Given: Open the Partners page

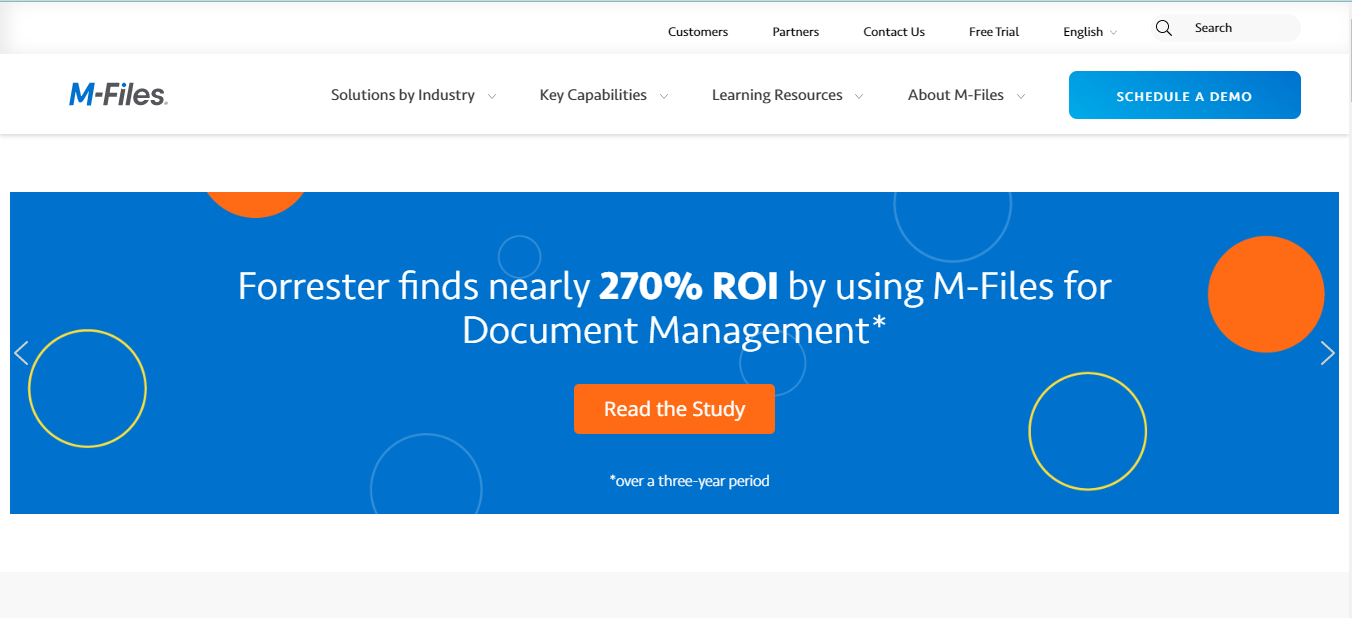Looking at the screenshot, I should pyautogui.click(x=795, y=31).
